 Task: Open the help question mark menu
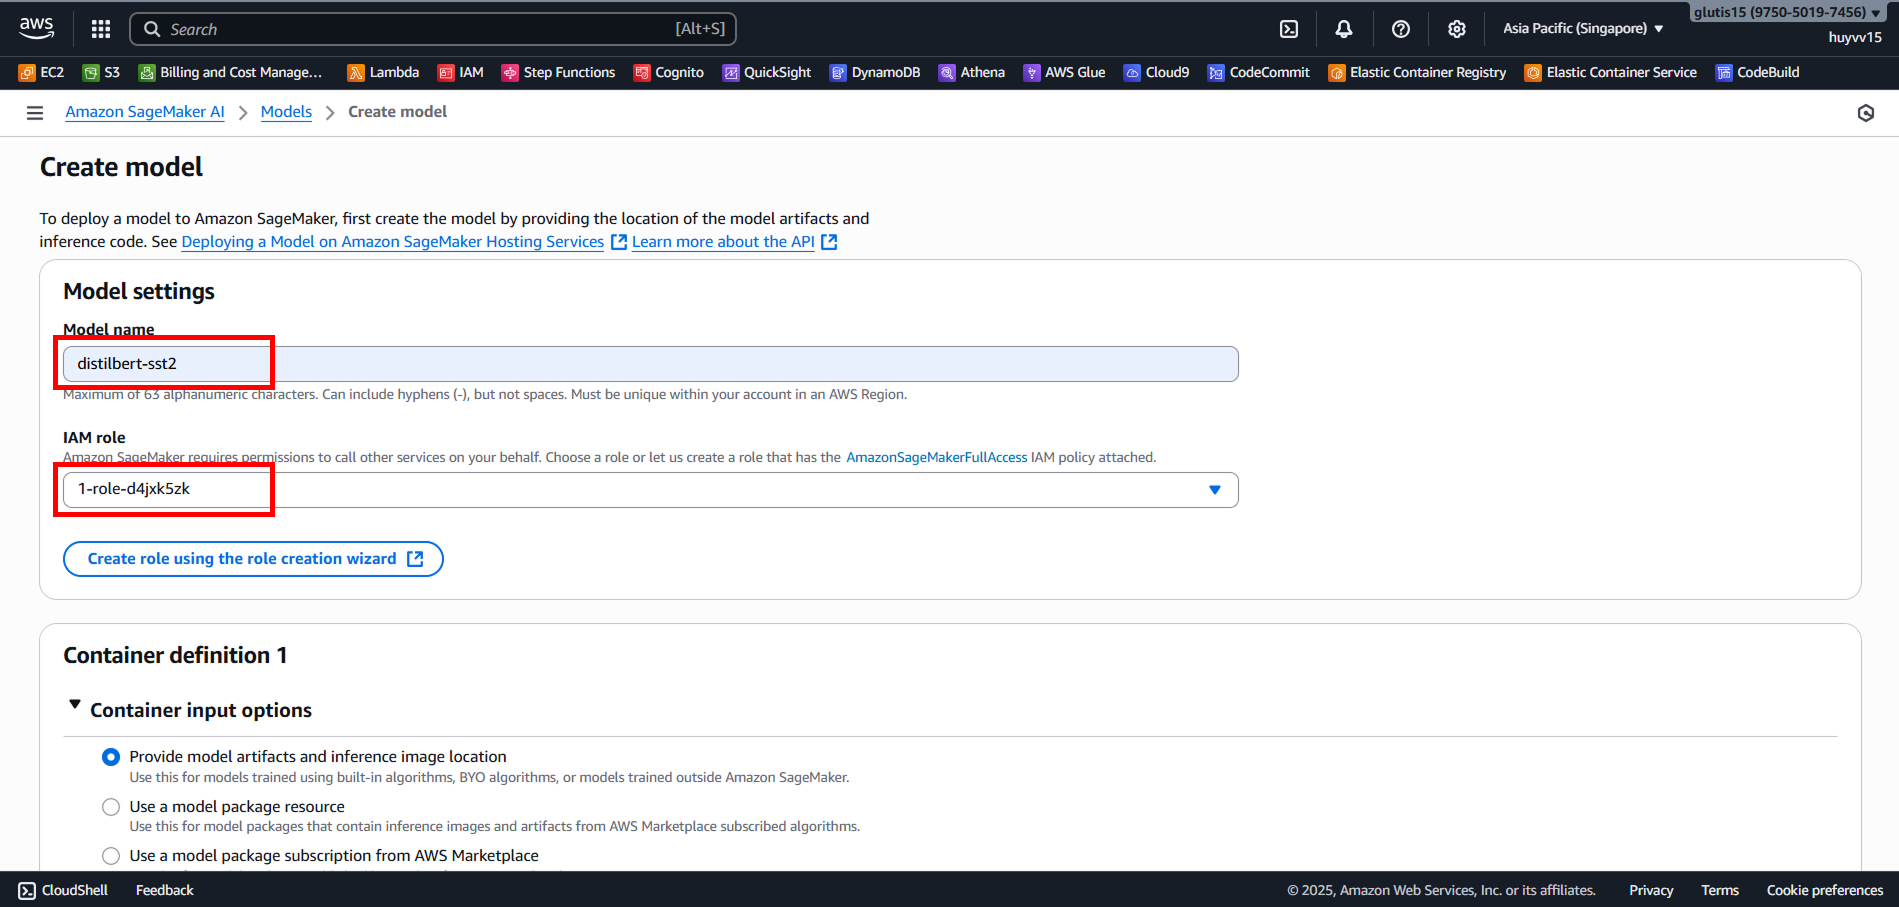tap(1401, 29)
